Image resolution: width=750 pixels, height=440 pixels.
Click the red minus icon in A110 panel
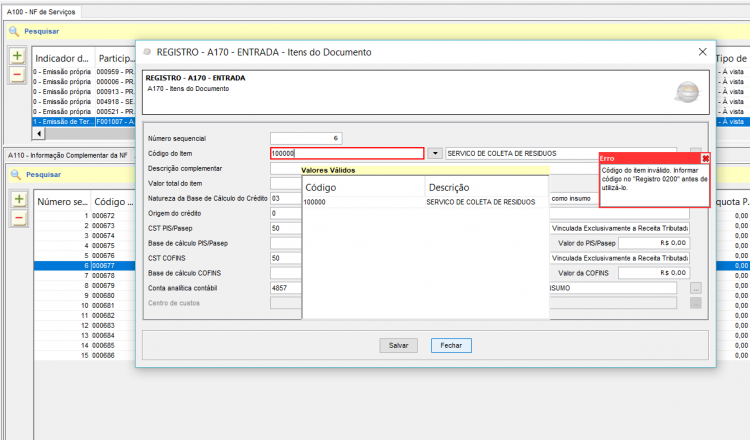19,218
